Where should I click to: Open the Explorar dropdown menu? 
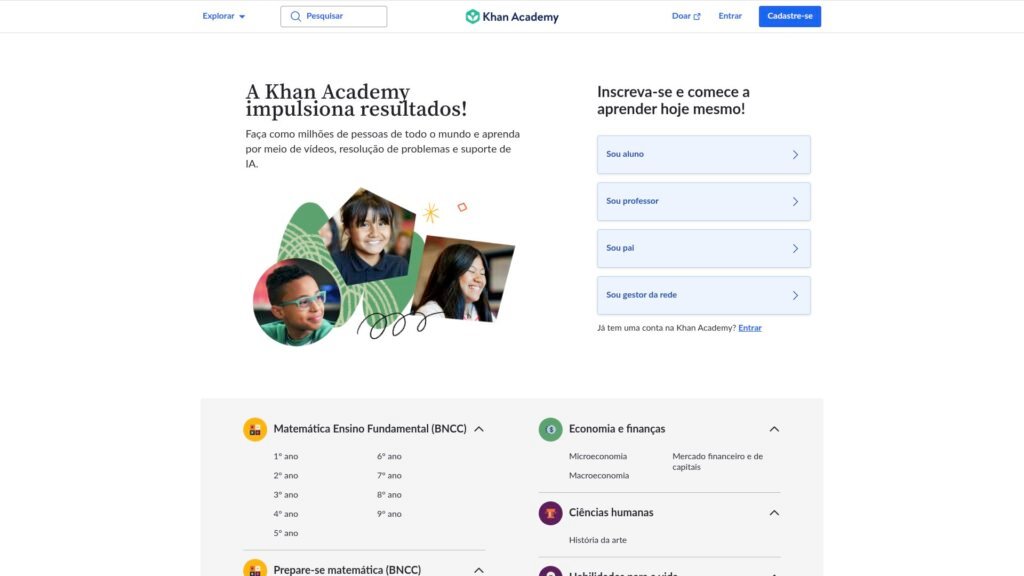tap(223, 16)
